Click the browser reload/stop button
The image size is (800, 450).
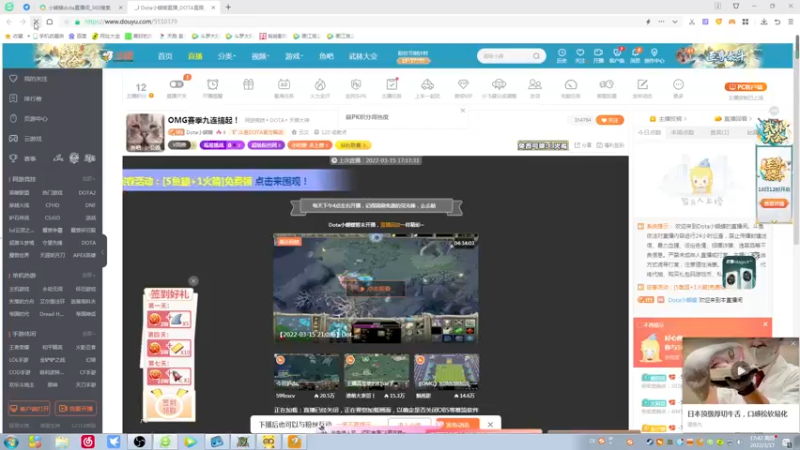pyautogui.click(x=36, y=22)
